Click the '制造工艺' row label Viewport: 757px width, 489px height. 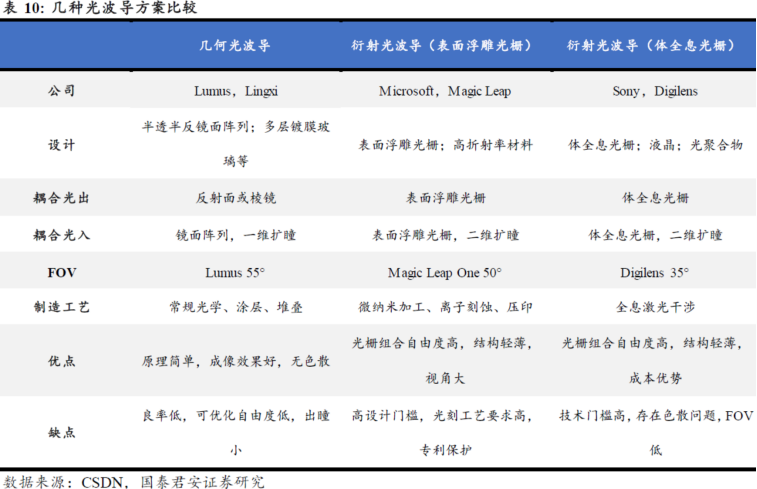pos(61,307)
